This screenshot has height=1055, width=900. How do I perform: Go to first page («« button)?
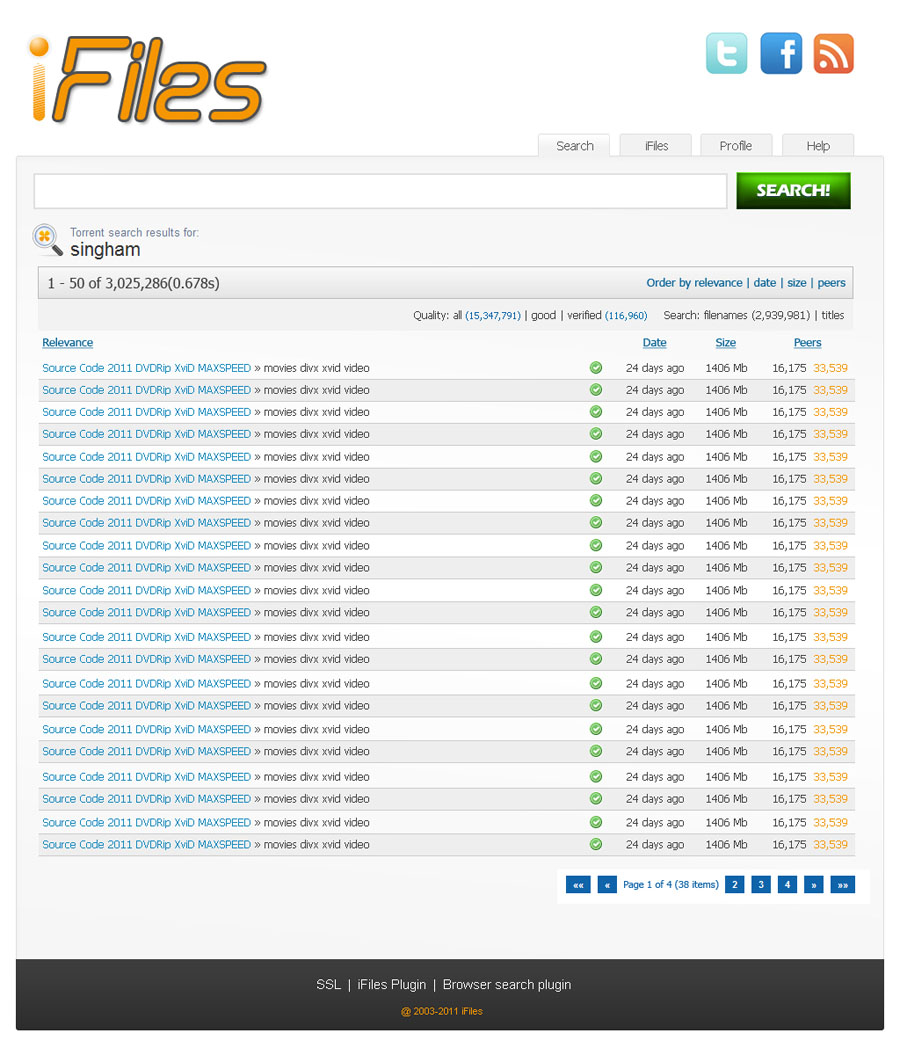click(578, 885)
